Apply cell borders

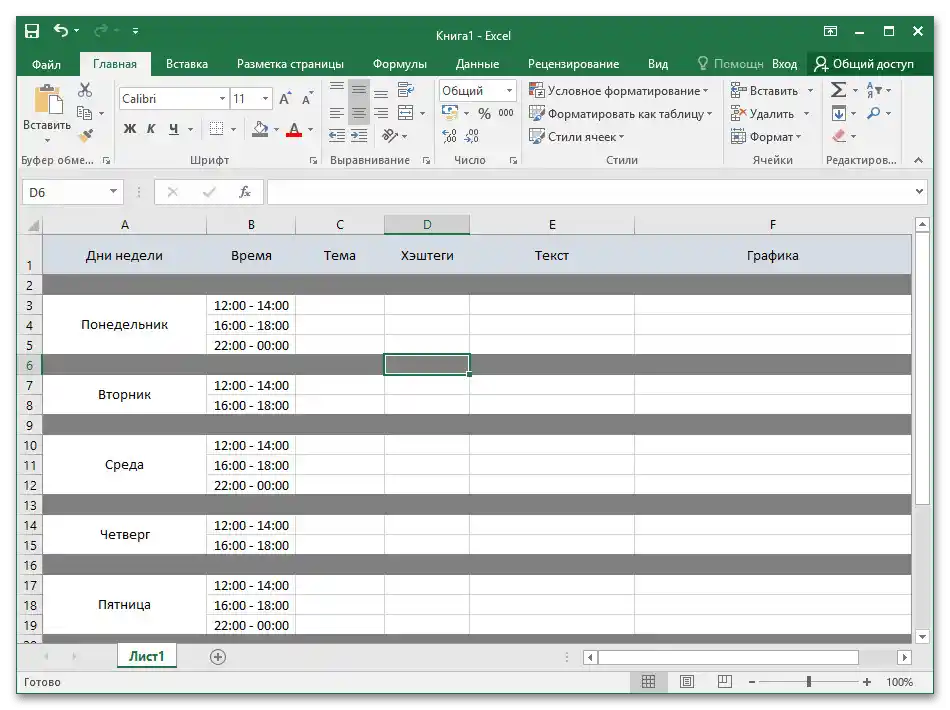(216, 128)
